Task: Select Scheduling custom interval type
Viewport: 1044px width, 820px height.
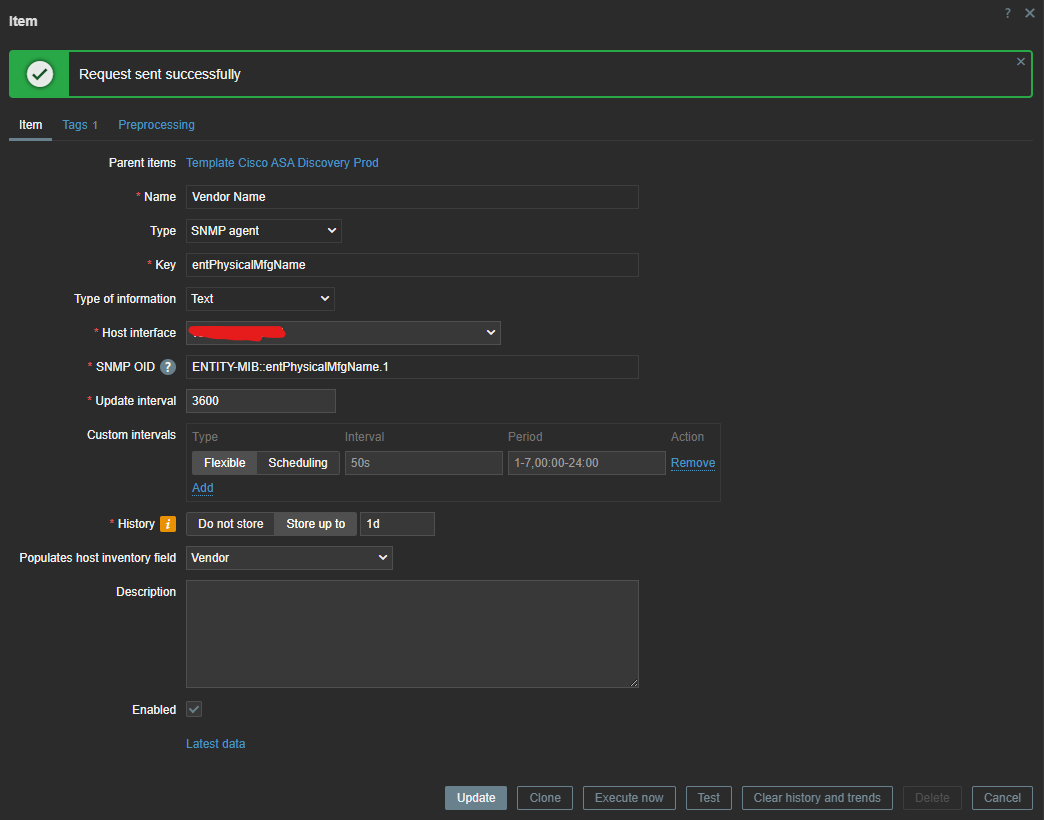Action: coord(297,463)
